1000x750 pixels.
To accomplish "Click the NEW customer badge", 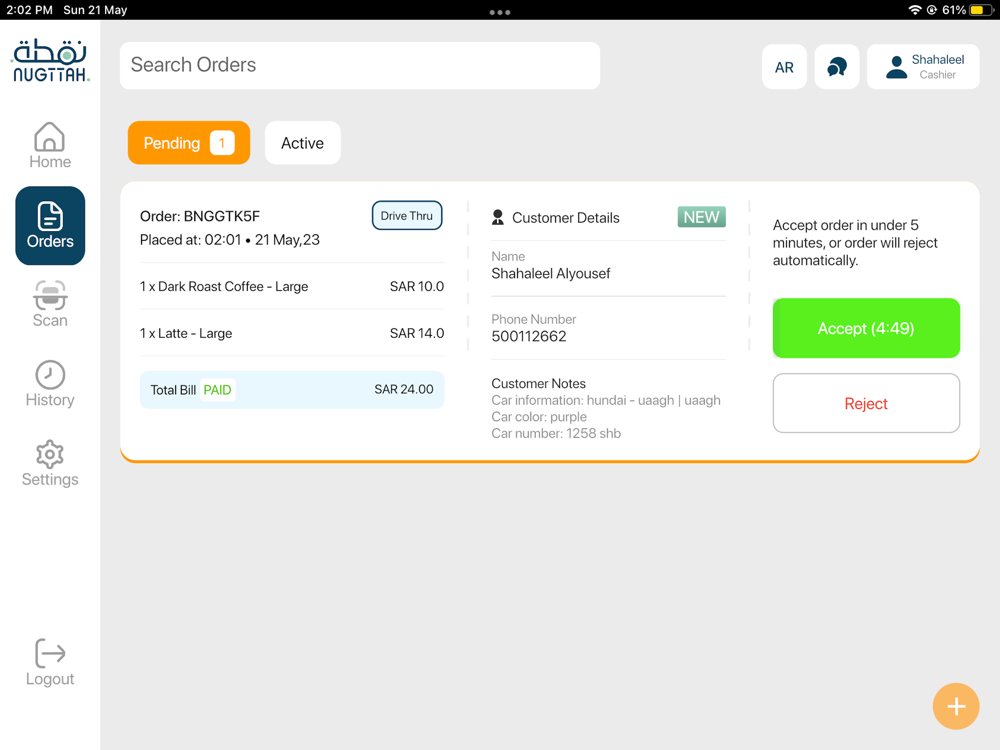I will 701,217.
